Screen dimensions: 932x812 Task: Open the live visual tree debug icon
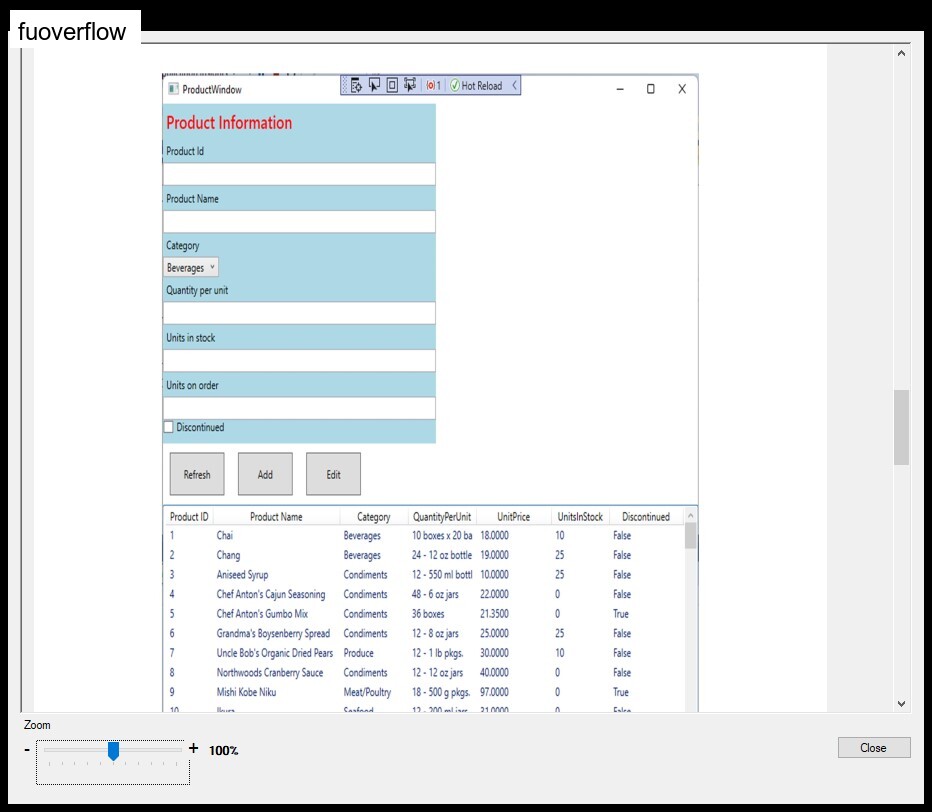[356, 86]
